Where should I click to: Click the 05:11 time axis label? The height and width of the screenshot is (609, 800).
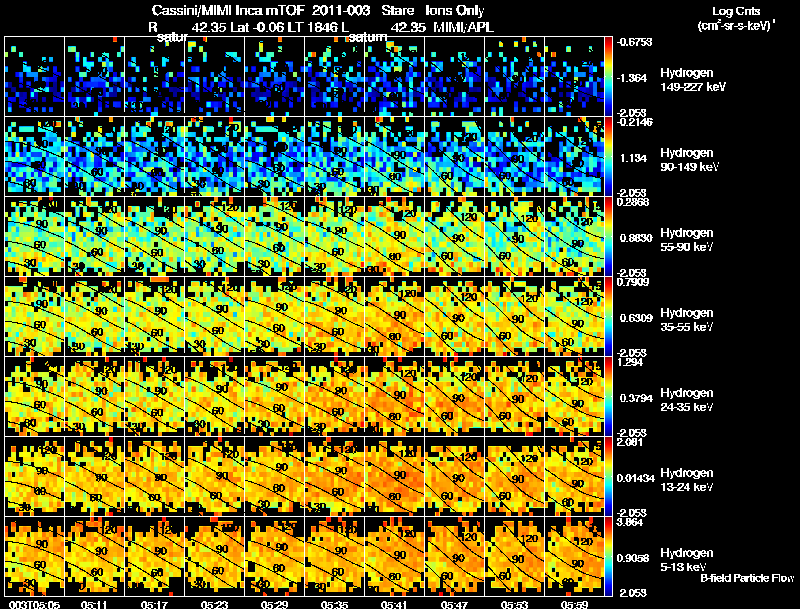coord(94,605)
